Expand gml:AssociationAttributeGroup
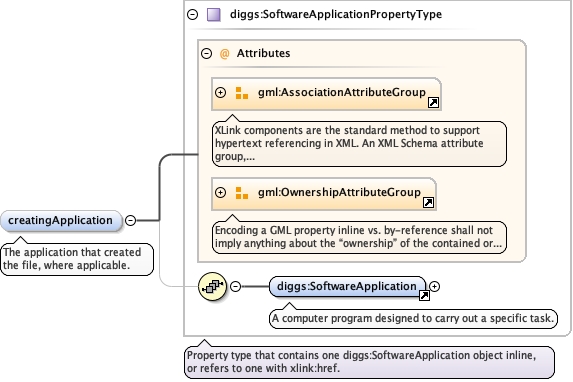Viewport: 573px width, 382px height. [220, 92]
